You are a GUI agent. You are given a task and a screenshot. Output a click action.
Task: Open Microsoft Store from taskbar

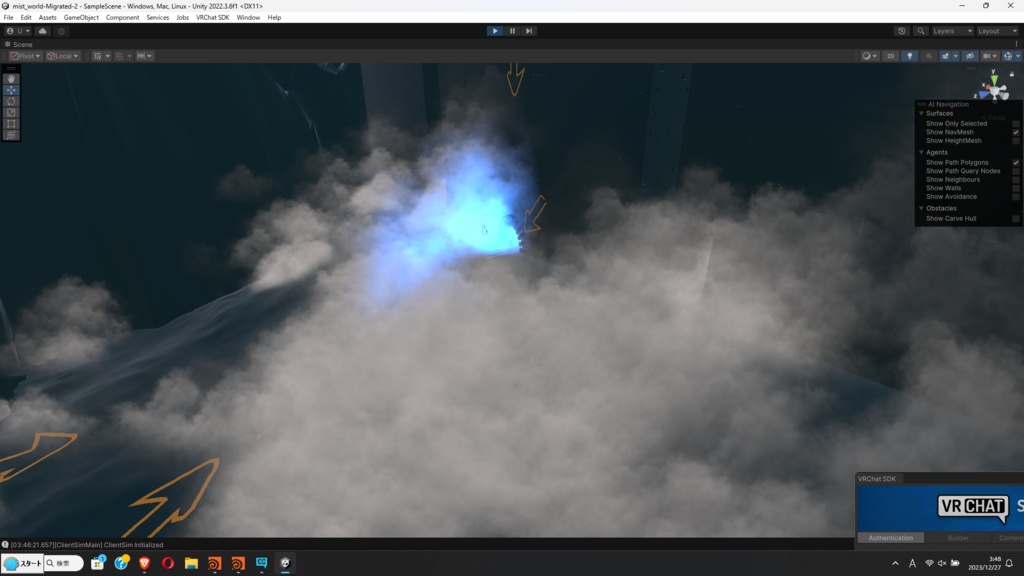[x=97, y=563]
